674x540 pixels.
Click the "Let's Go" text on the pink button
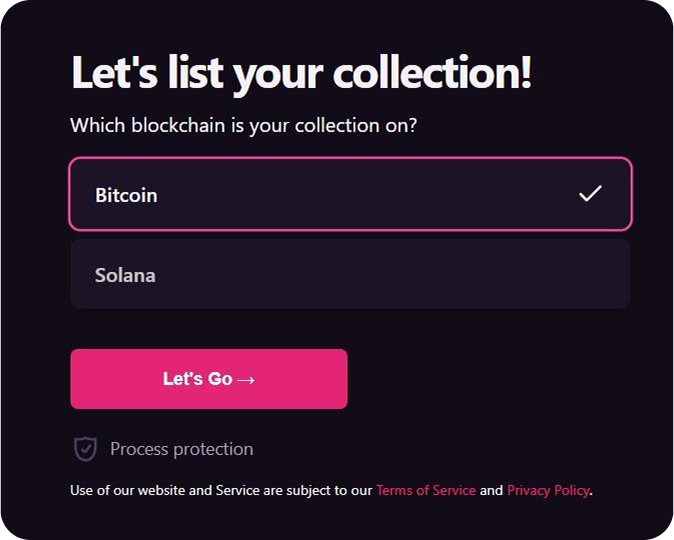pyautogui.click(x=197, y=379)
